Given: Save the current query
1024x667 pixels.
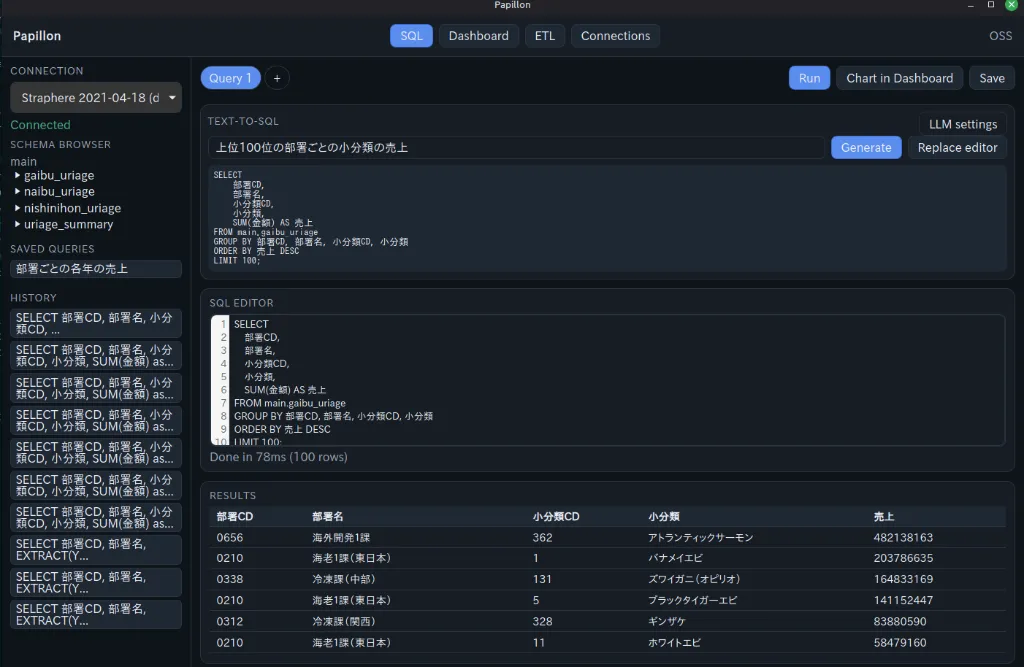Looking at the screenshot, I should (x=991, y=78).
